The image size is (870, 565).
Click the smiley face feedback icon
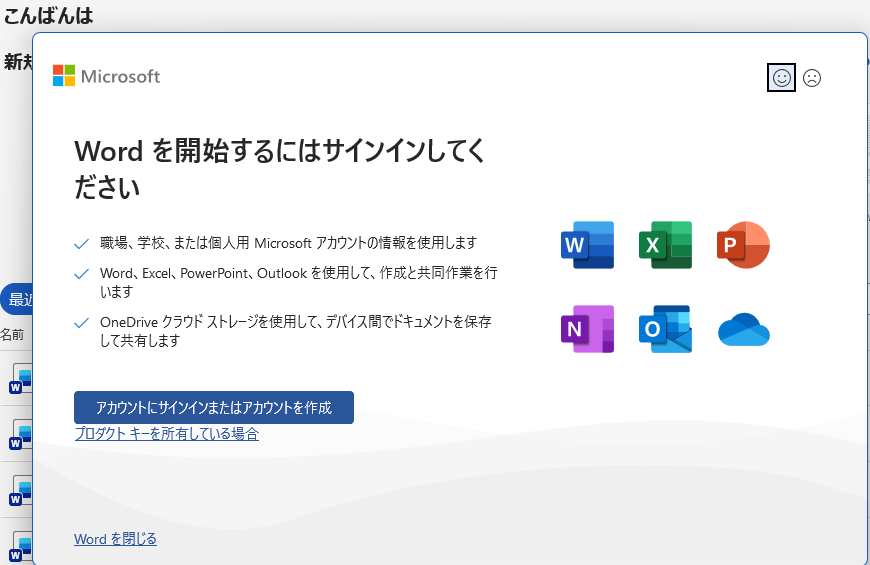pos(781,77)
